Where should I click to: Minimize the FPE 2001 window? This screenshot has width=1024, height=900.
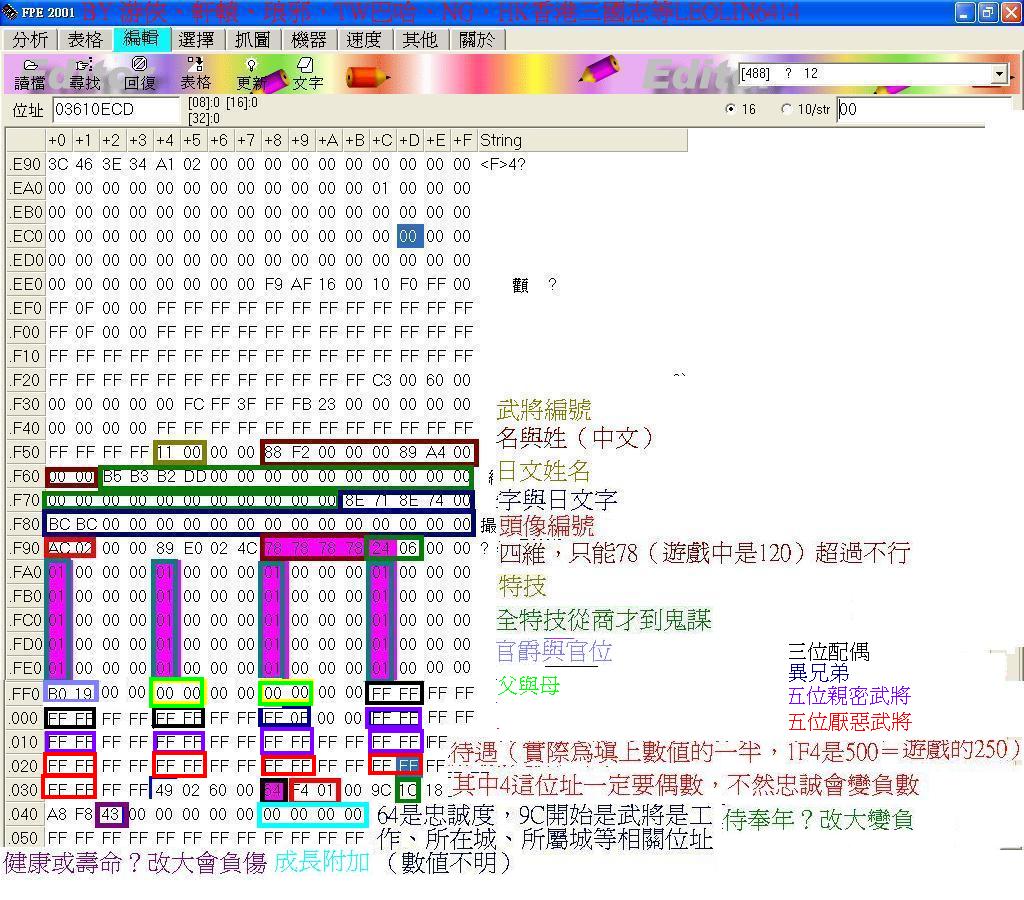[x=965, y=12]
